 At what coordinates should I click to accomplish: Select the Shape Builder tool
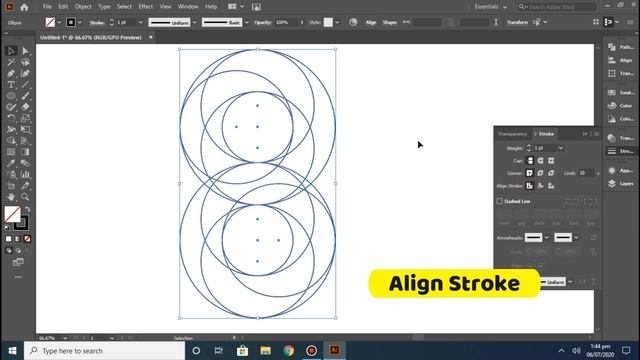(x=11, y=141)
